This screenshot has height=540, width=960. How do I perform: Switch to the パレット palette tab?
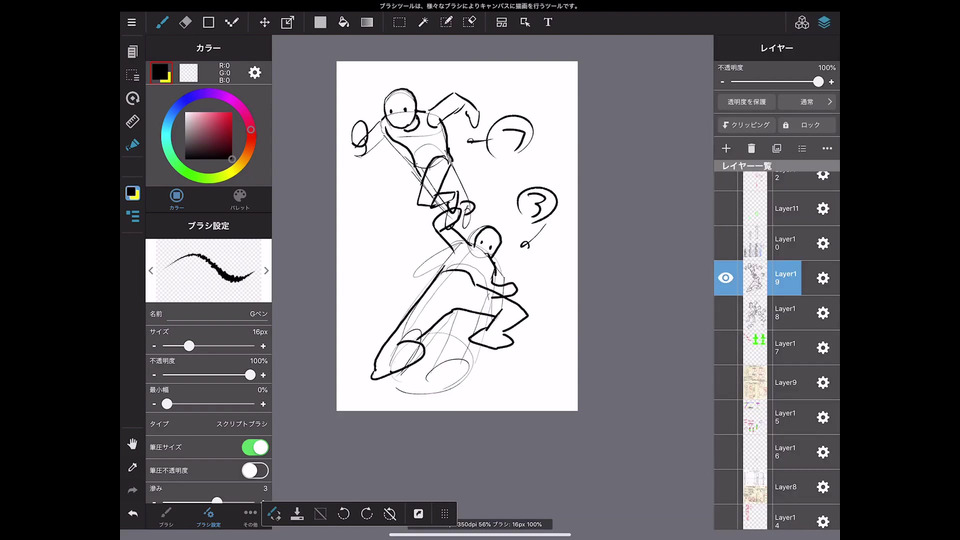(x=240, y=199)
